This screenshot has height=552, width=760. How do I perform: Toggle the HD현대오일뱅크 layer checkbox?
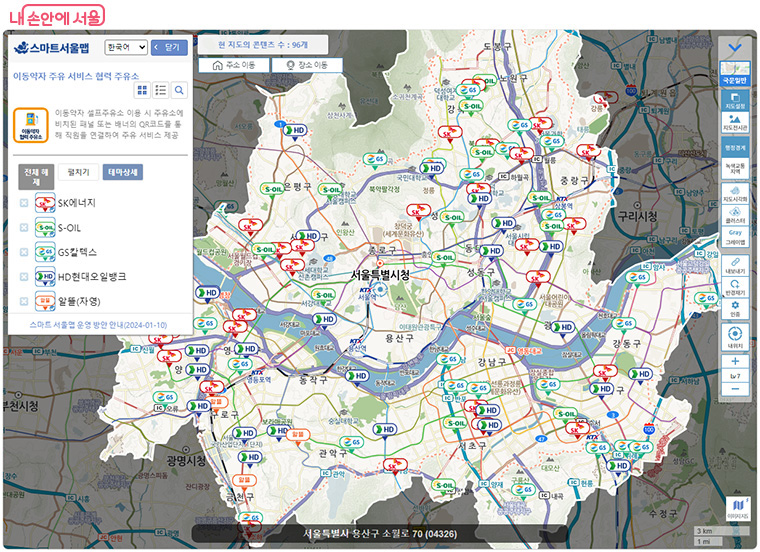point(24,277)
